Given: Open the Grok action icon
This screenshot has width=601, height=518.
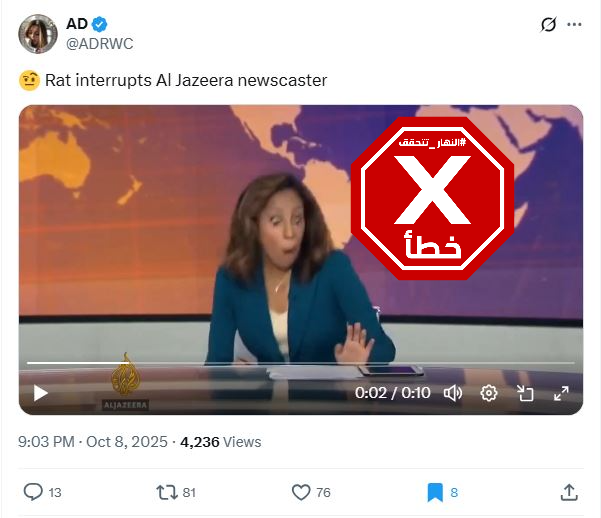Looking at the screenshot, I should (548, 25).
